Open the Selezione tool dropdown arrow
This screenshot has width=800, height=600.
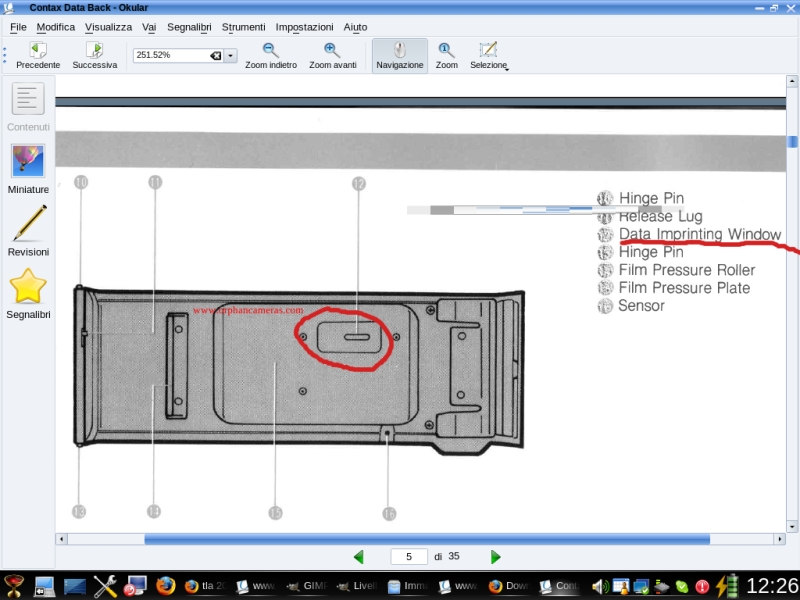[506, 68]
